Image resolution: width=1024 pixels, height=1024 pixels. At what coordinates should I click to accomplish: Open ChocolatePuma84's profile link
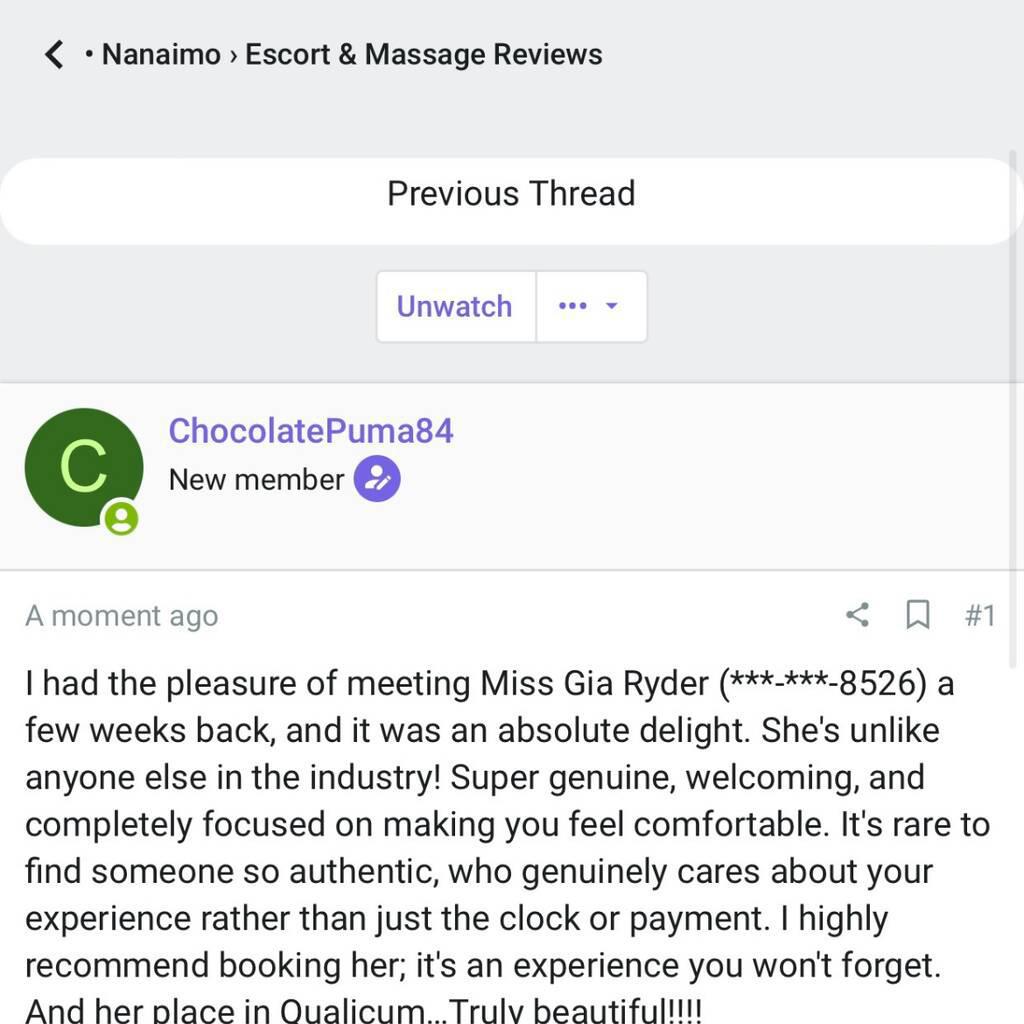311,431
